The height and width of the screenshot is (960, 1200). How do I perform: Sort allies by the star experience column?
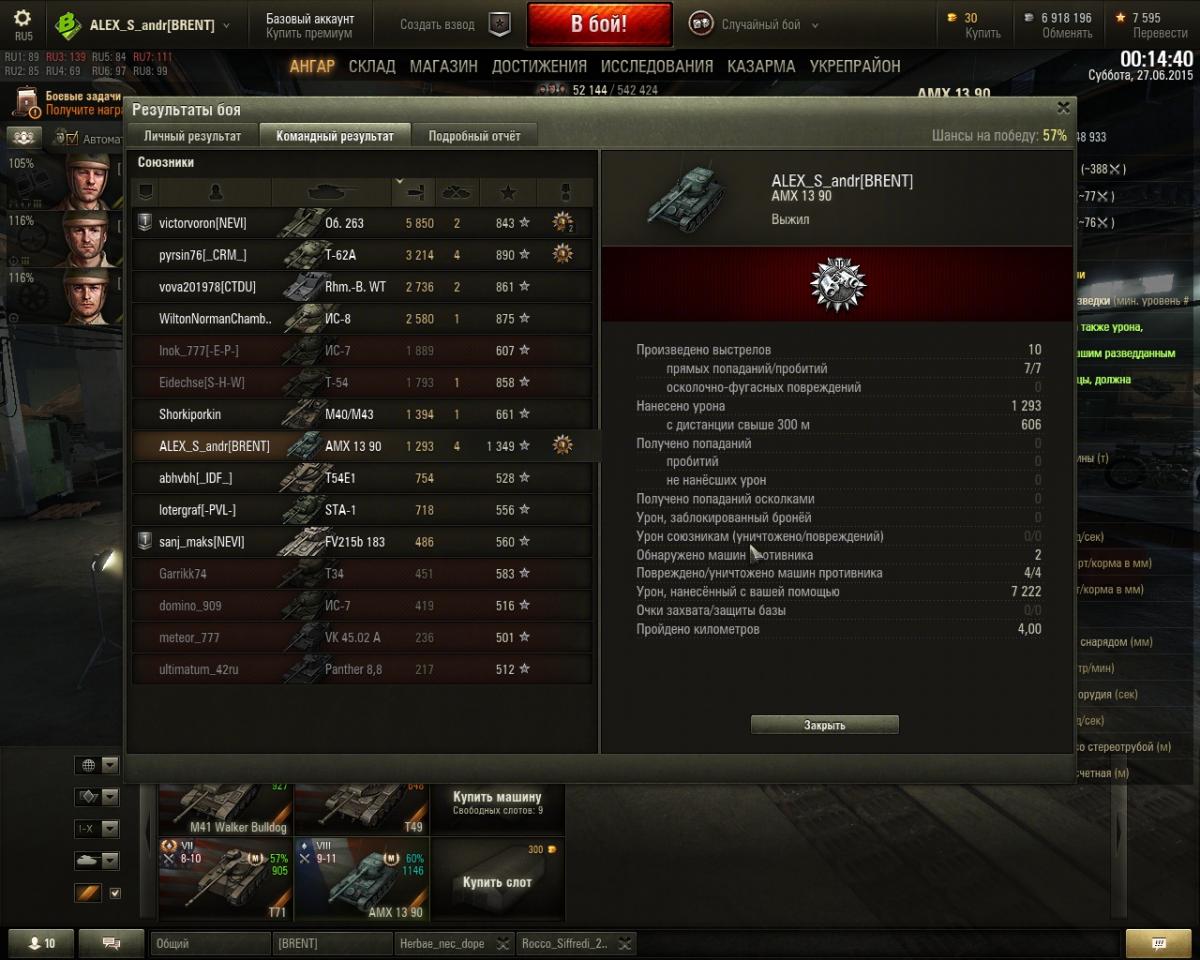click(x=508, y=192)
